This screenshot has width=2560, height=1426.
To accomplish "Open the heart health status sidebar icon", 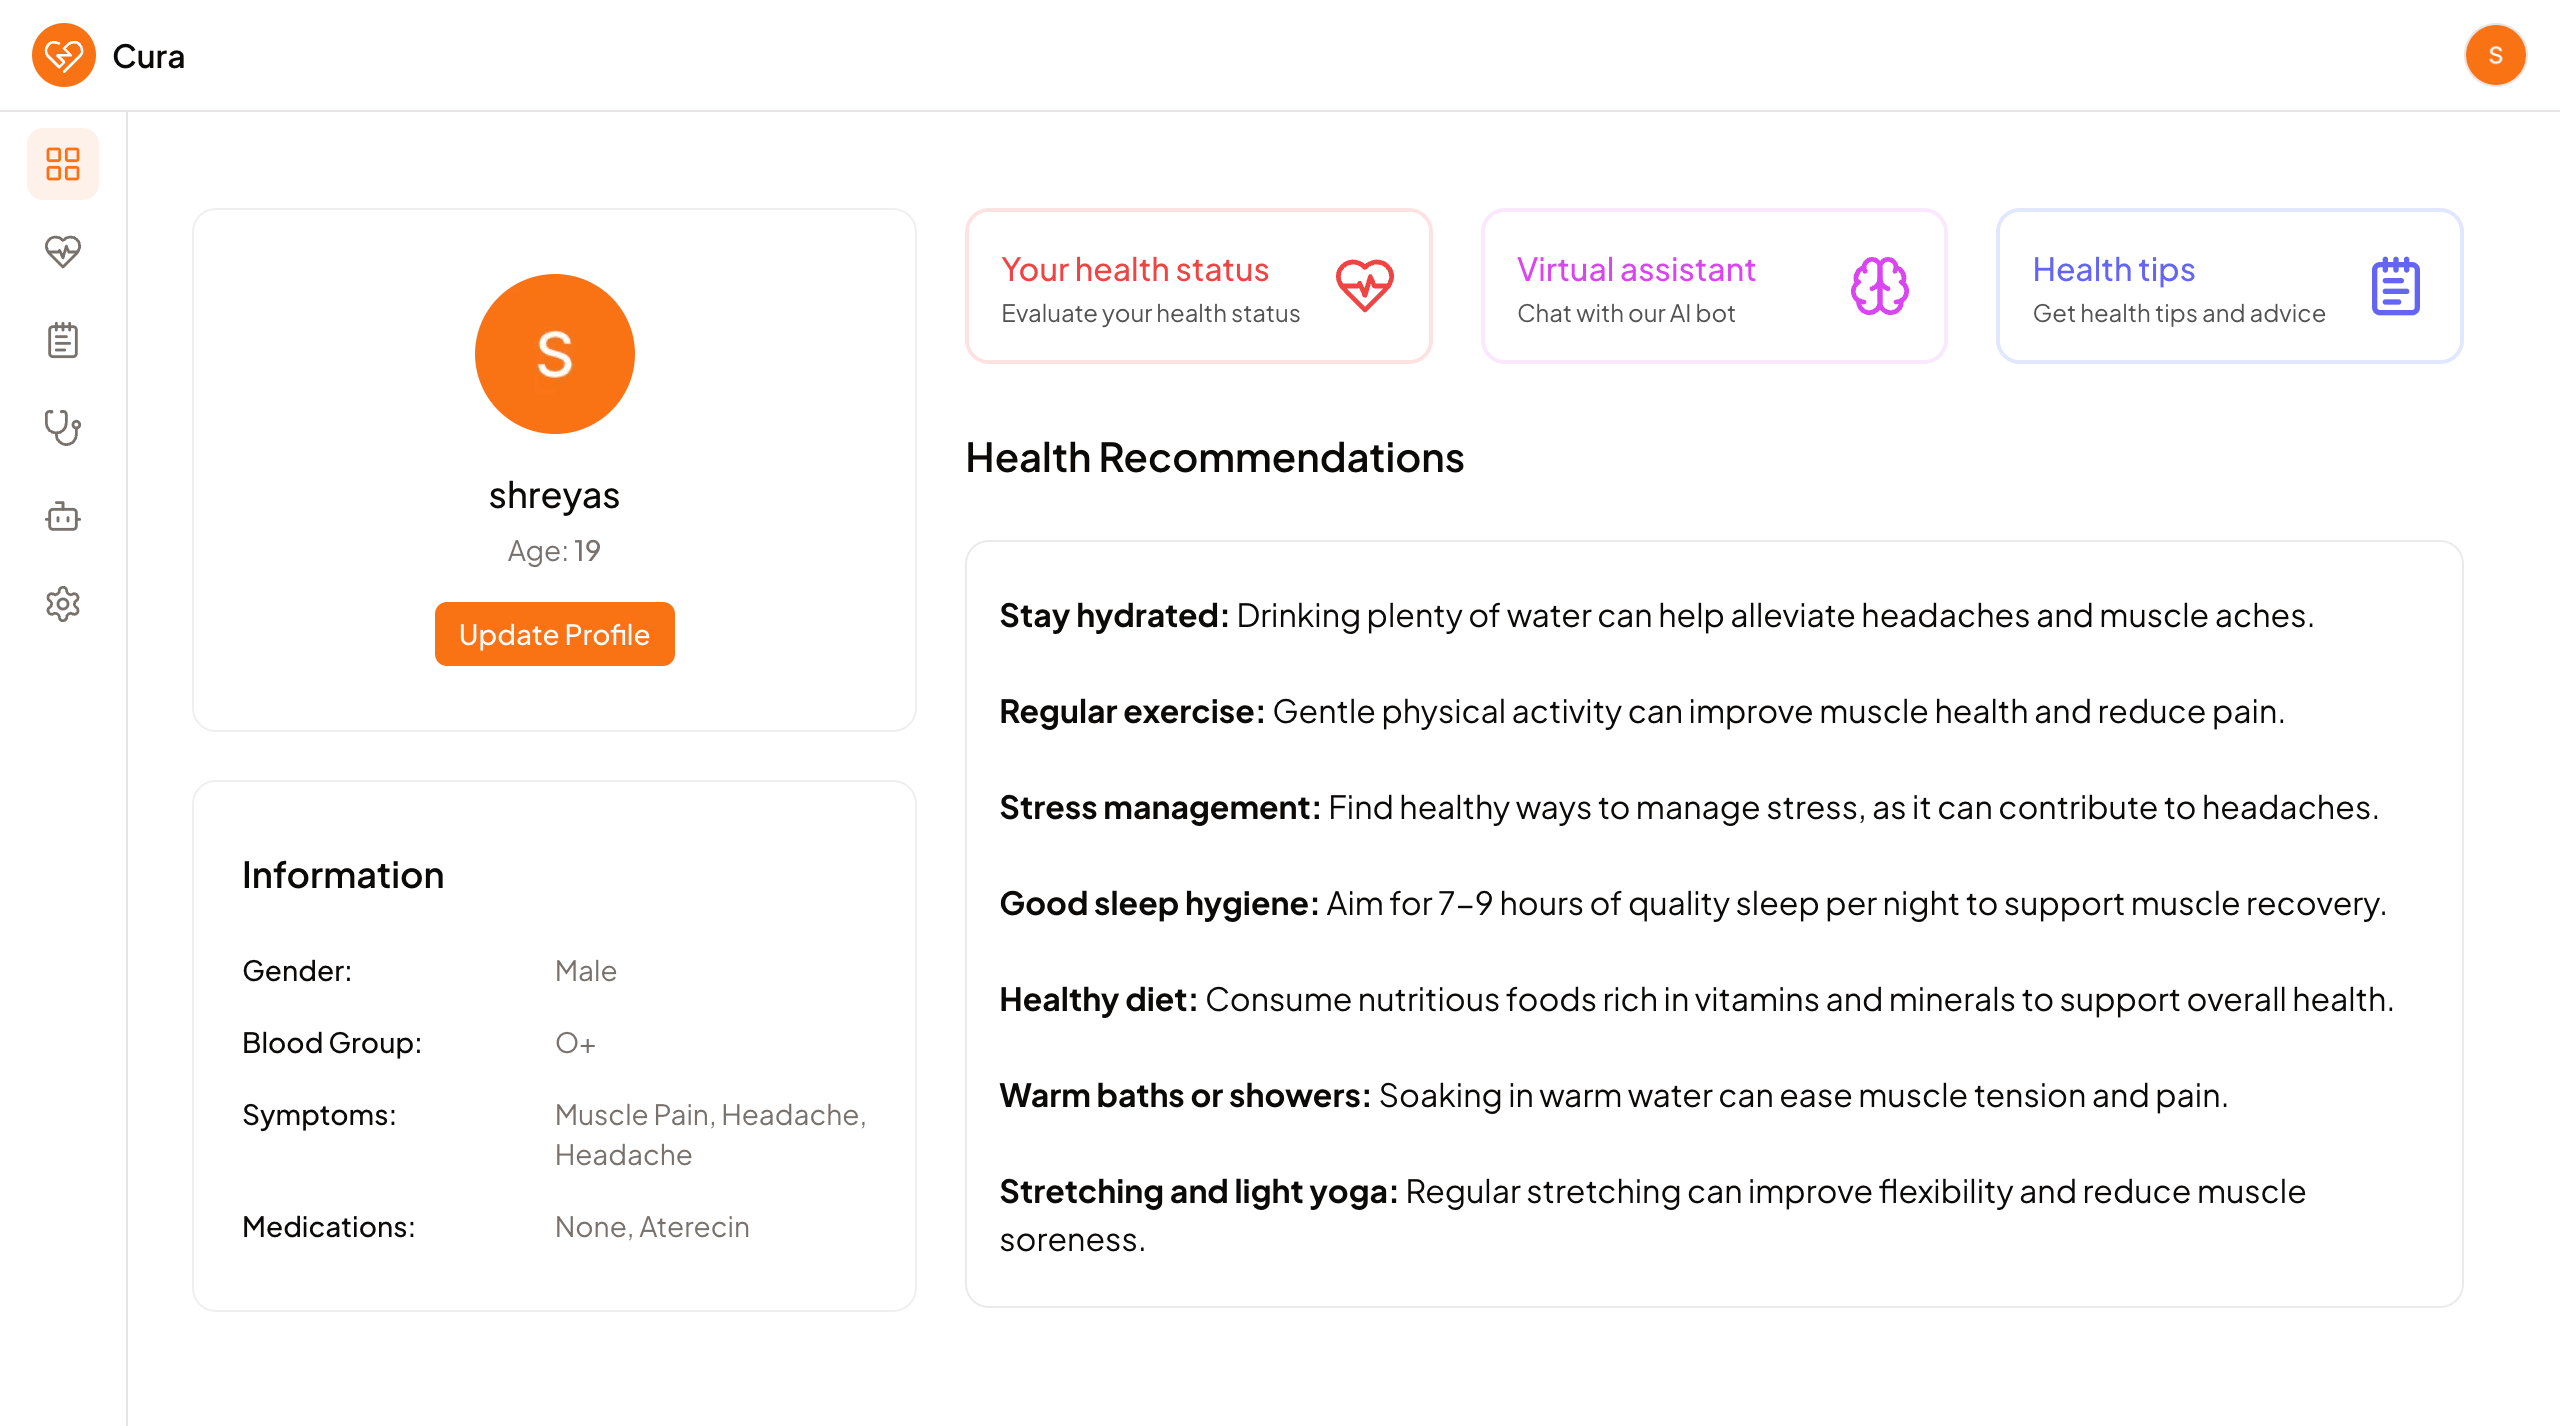I will [x=63, y=252].
